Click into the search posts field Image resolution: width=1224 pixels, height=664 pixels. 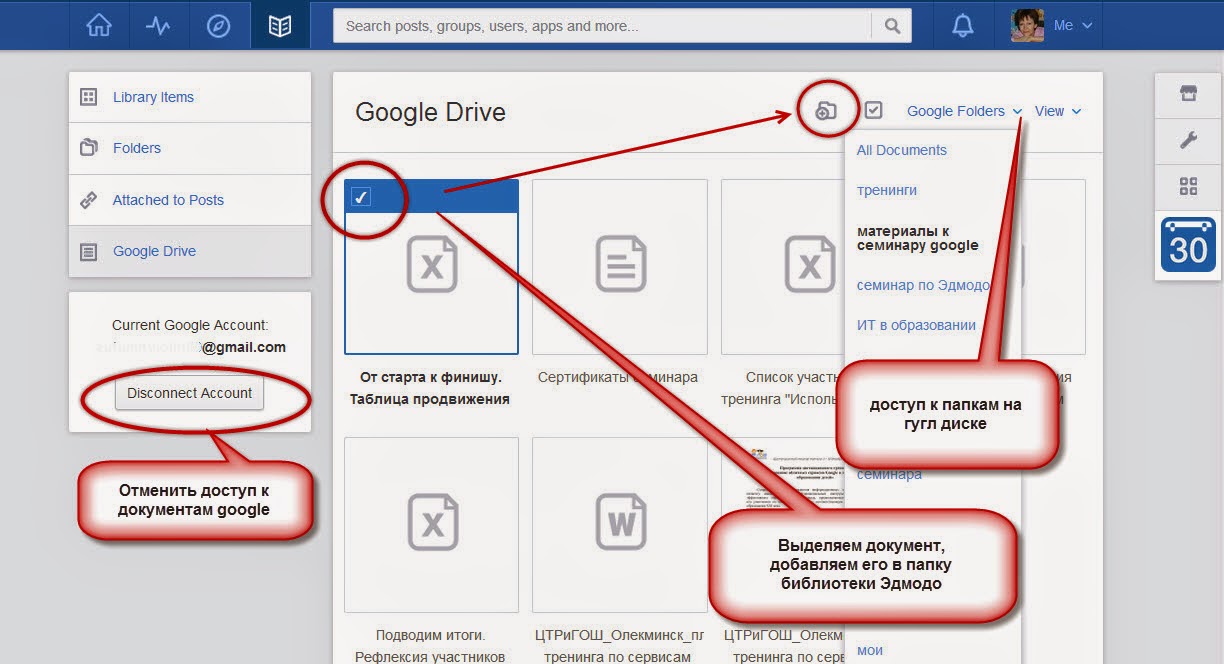tap(602, 26)
